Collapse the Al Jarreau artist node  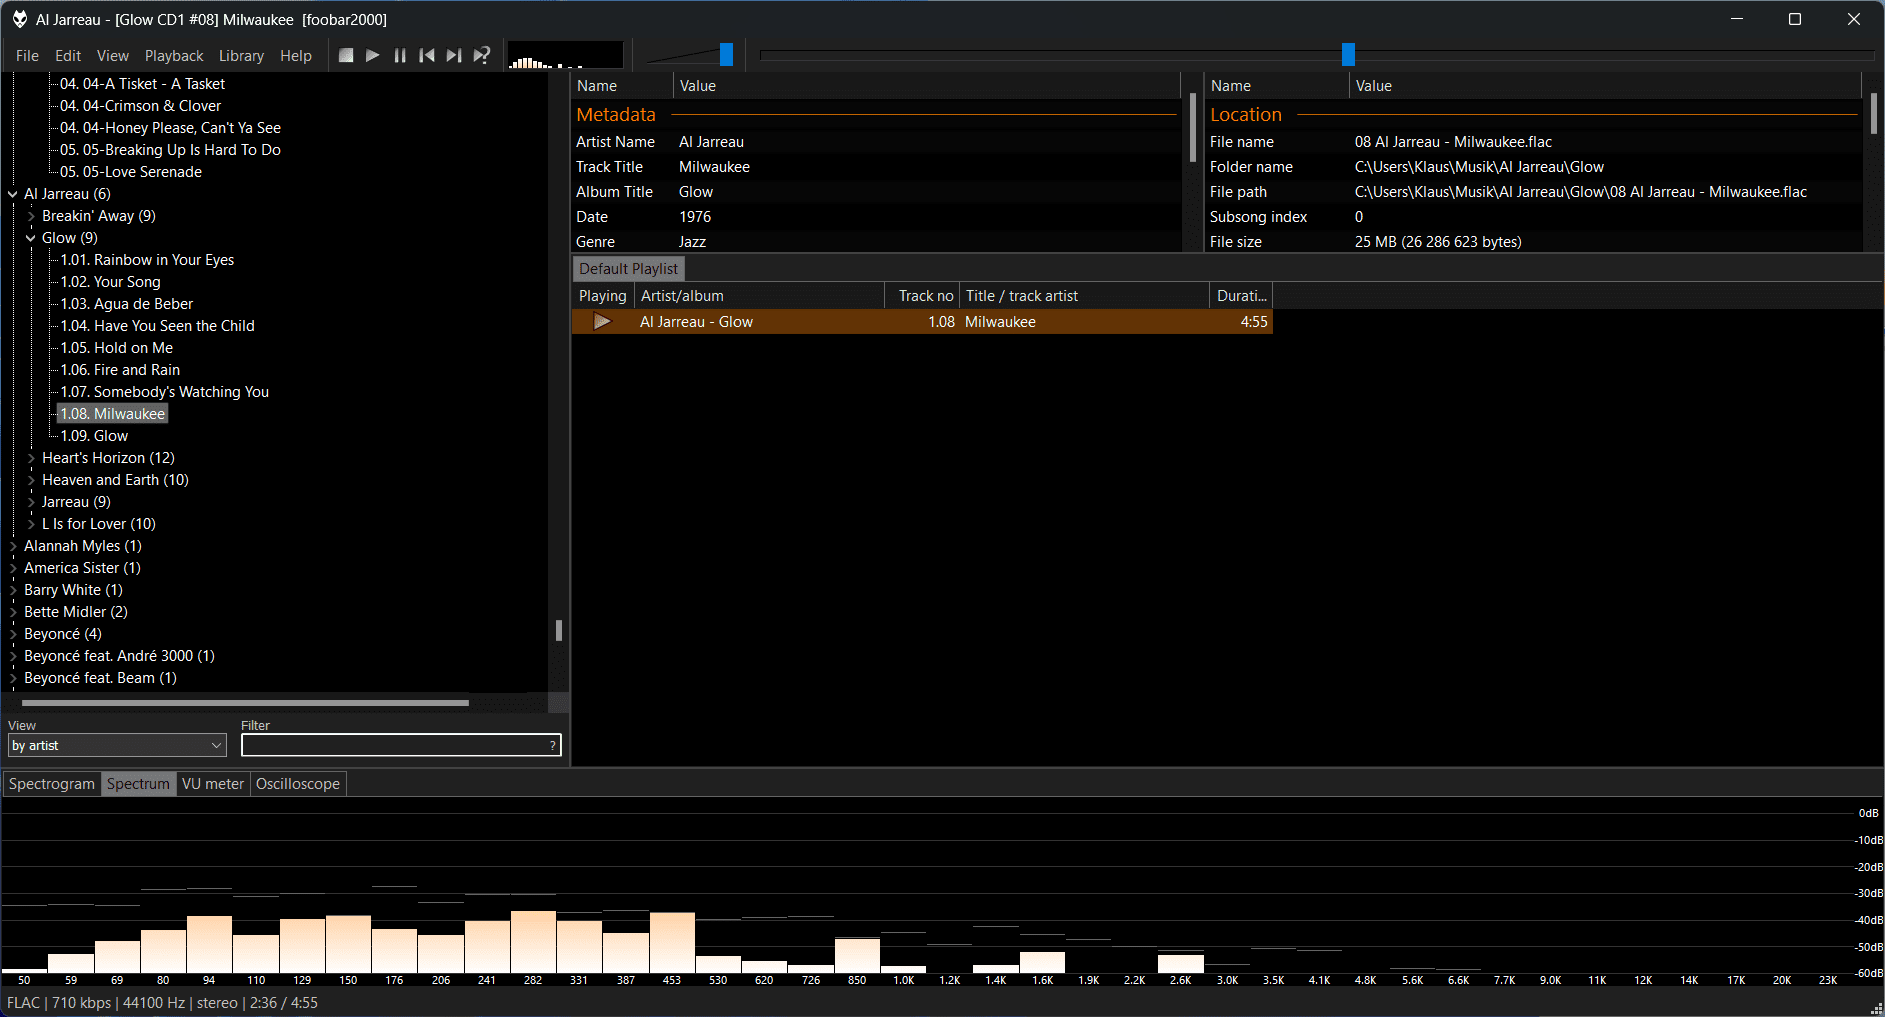point(13,194)
